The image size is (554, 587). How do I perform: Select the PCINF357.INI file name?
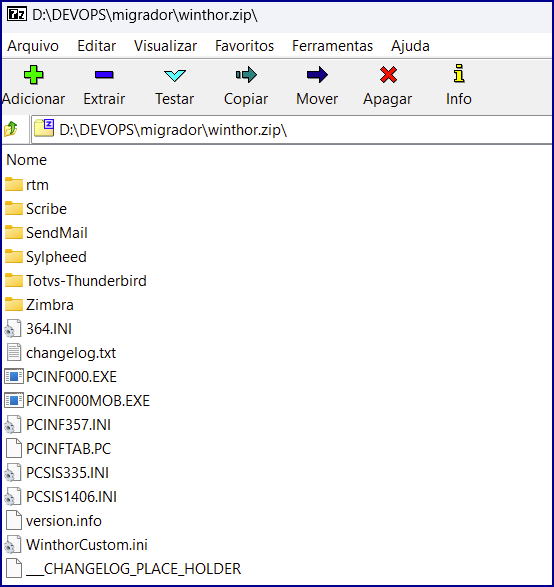(x=69, y=424)
